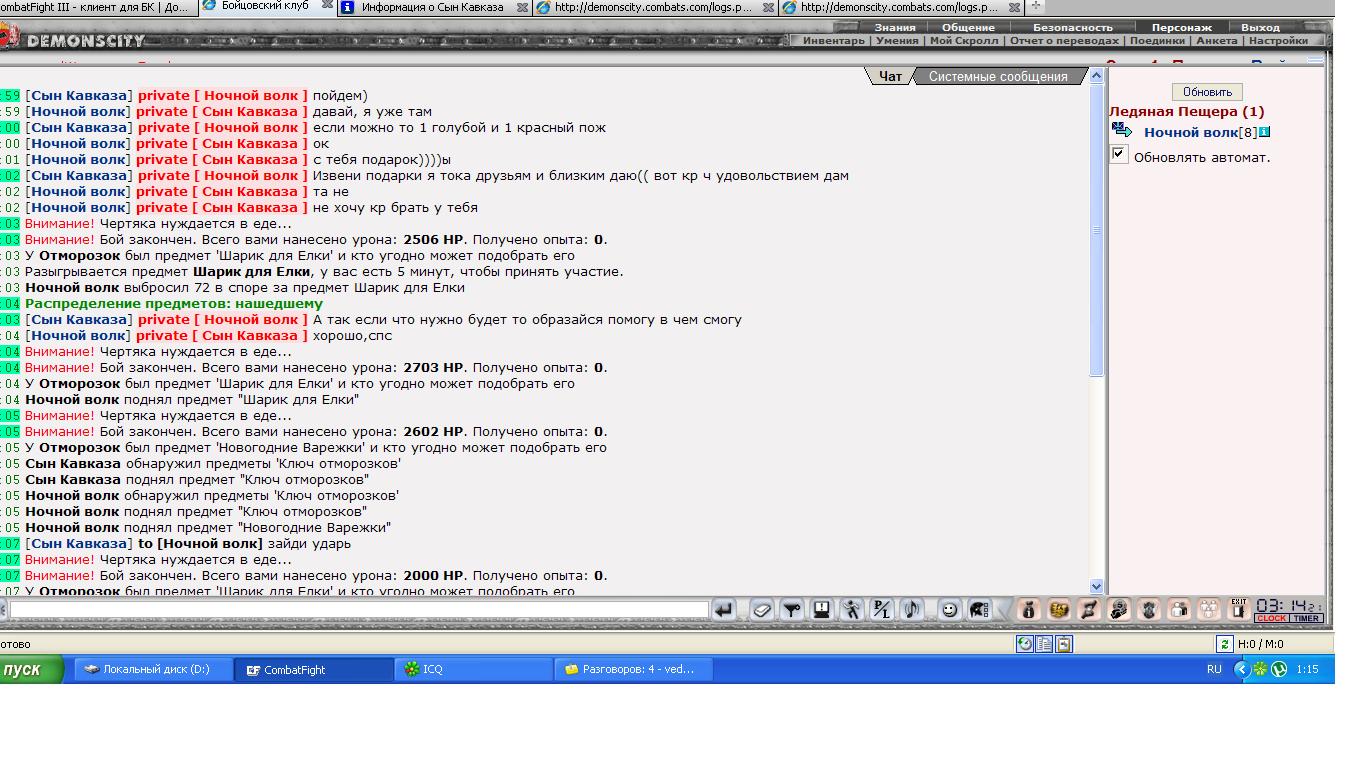
Task: Open the Персонаж menu
Action: click(x=1181, y=28)
